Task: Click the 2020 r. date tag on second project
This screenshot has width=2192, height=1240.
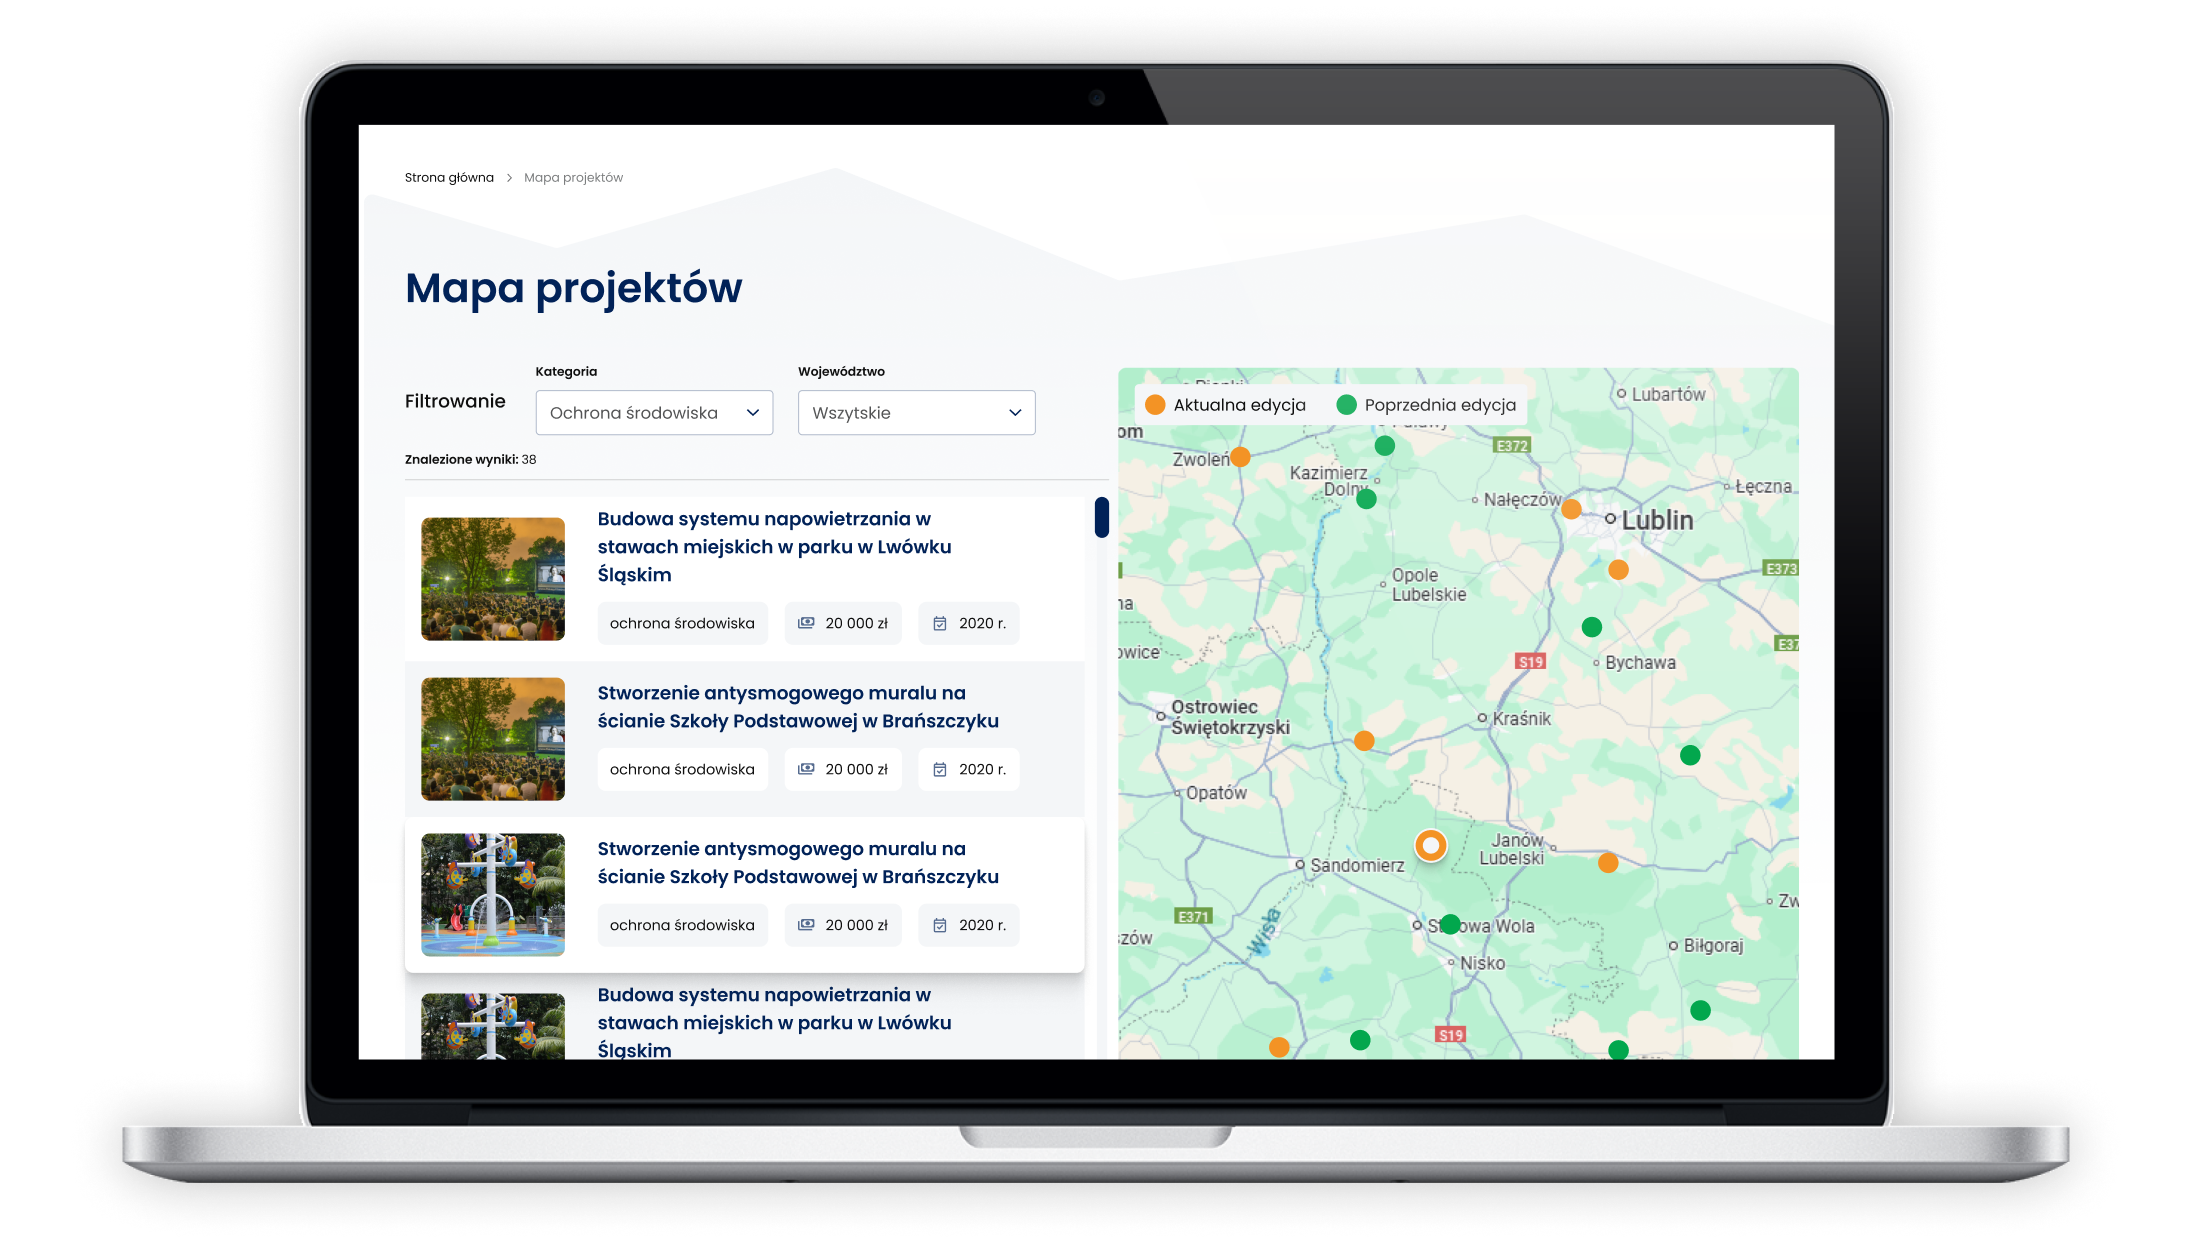Action: [x=969, y=769]
